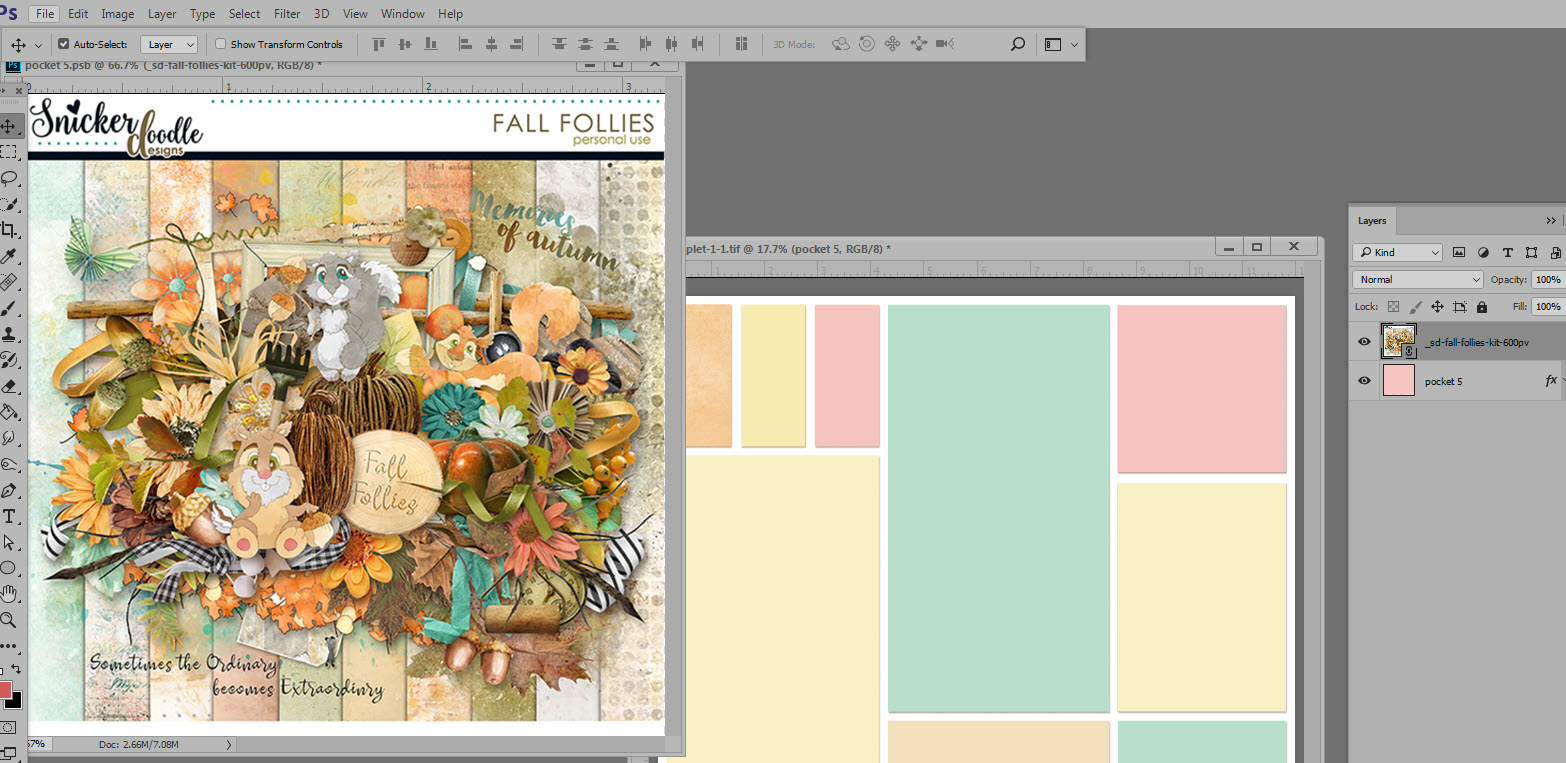This screenshot has width=1566, height=763.
Task: Select the Lasso tool
Action: (x=9, y=178)
